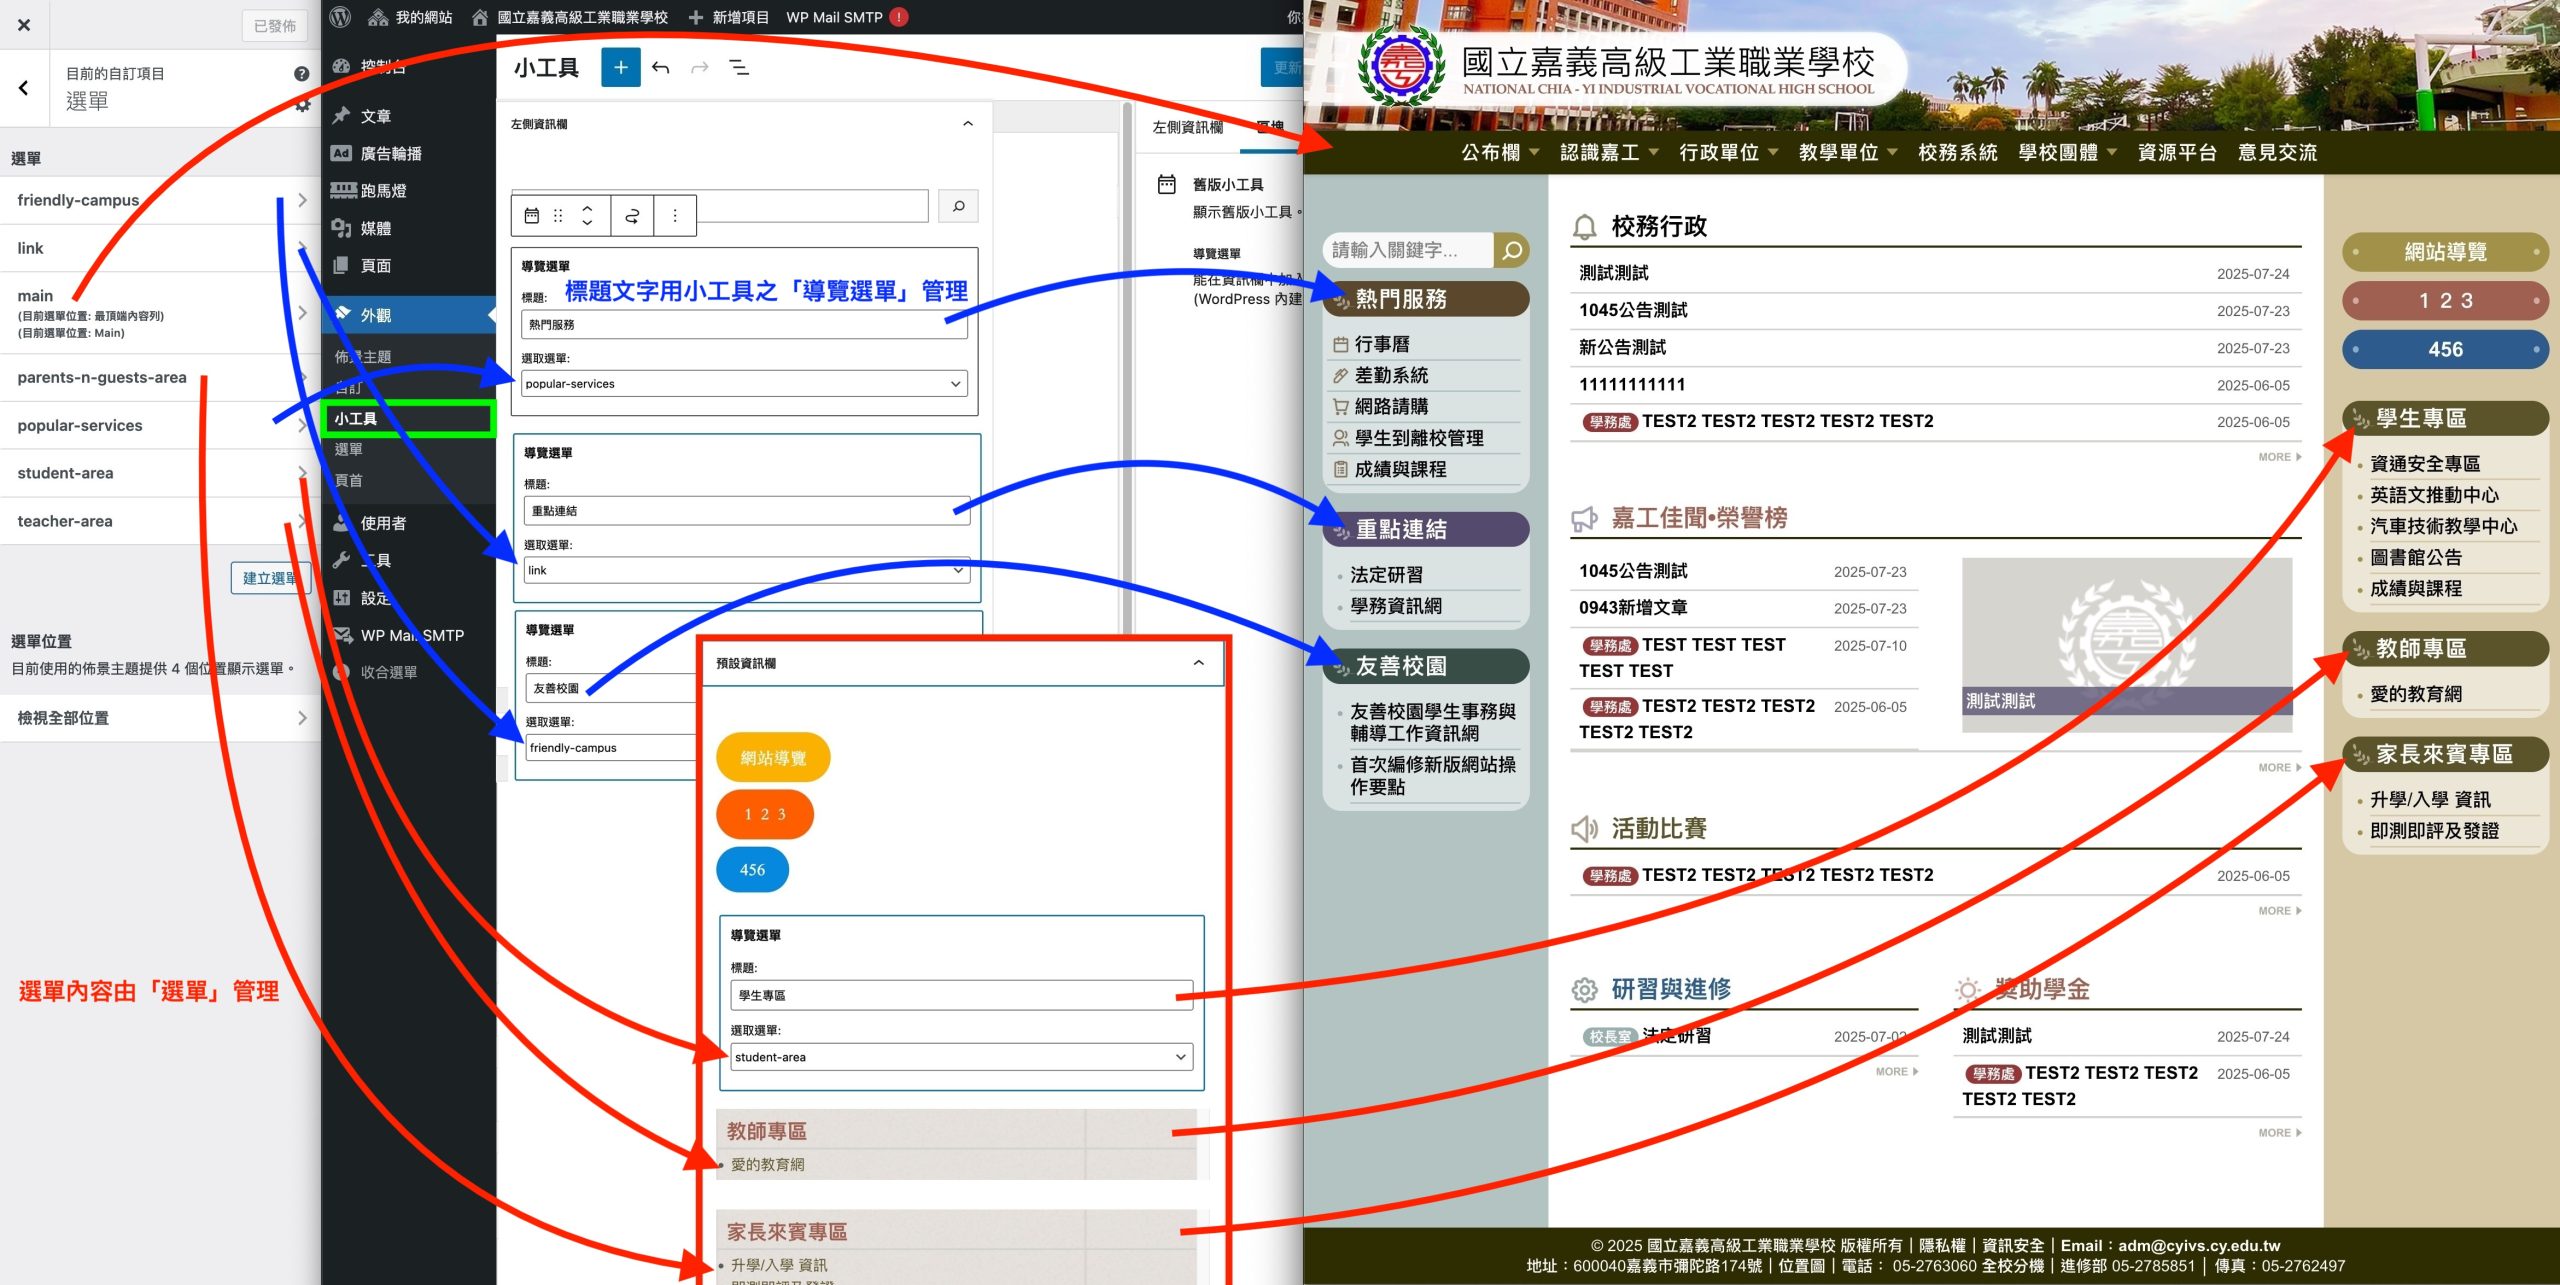Screen dimensions: 2560x1285
Task: Open 文章 in the admin sidebar
Action: pyautogui.click(x=375, y=116)
